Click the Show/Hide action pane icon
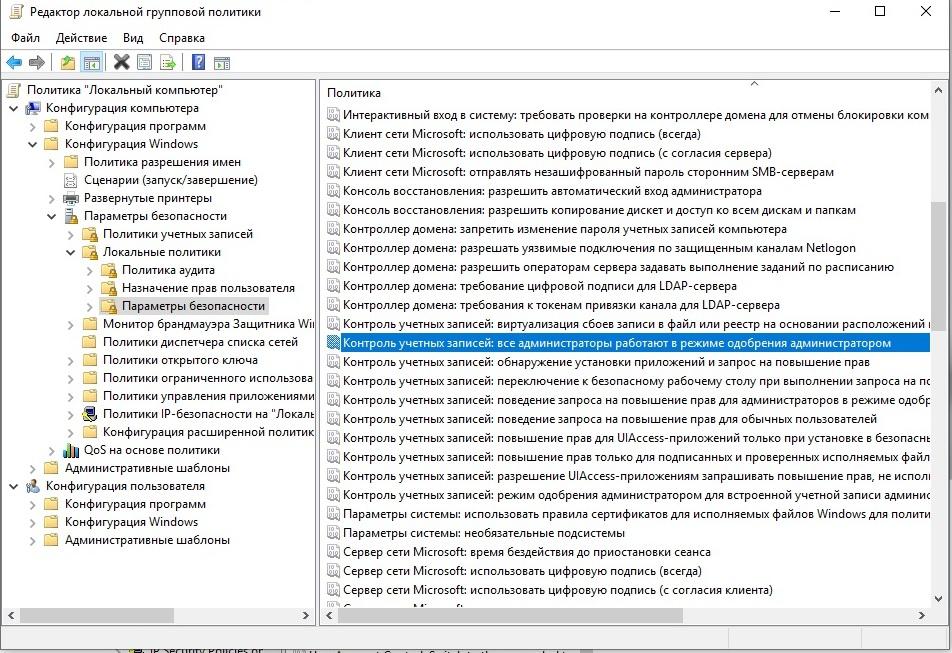952x653 pixels. coord(222,63)
